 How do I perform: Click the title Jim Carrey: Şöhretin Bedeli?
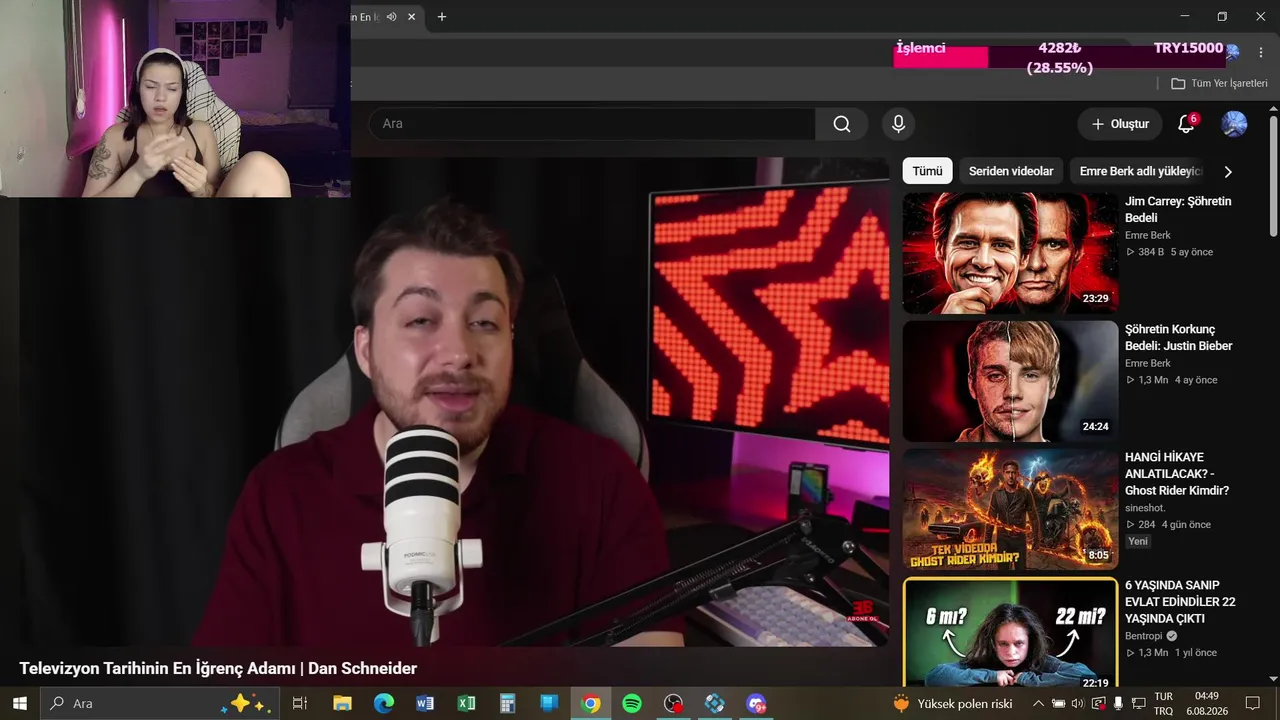coord(1178,209)
